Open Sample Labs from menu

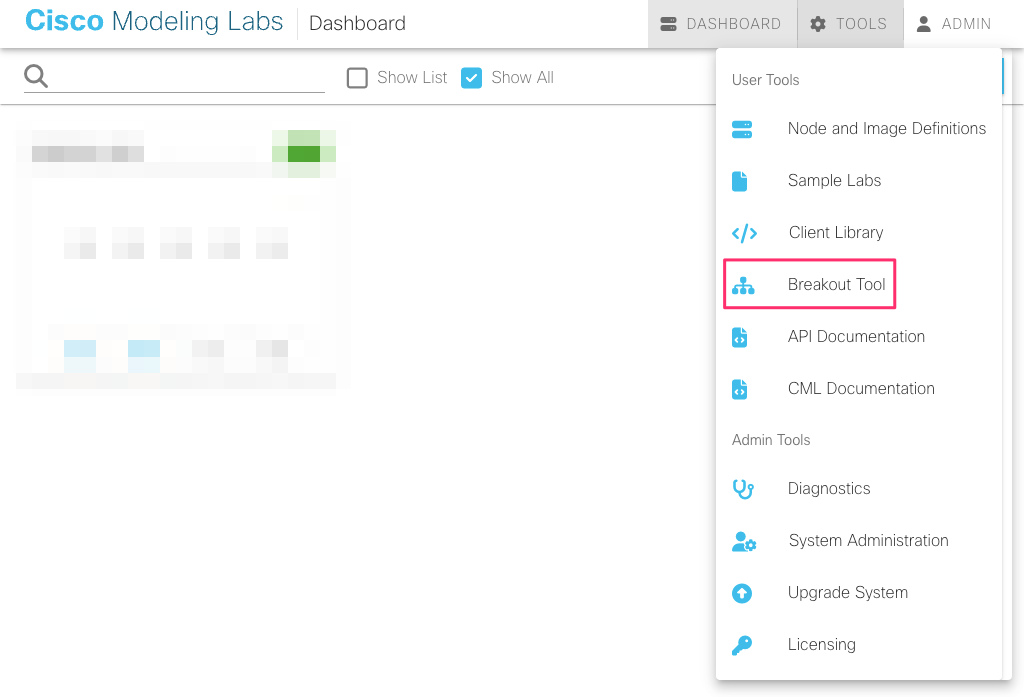click(859, 181)
